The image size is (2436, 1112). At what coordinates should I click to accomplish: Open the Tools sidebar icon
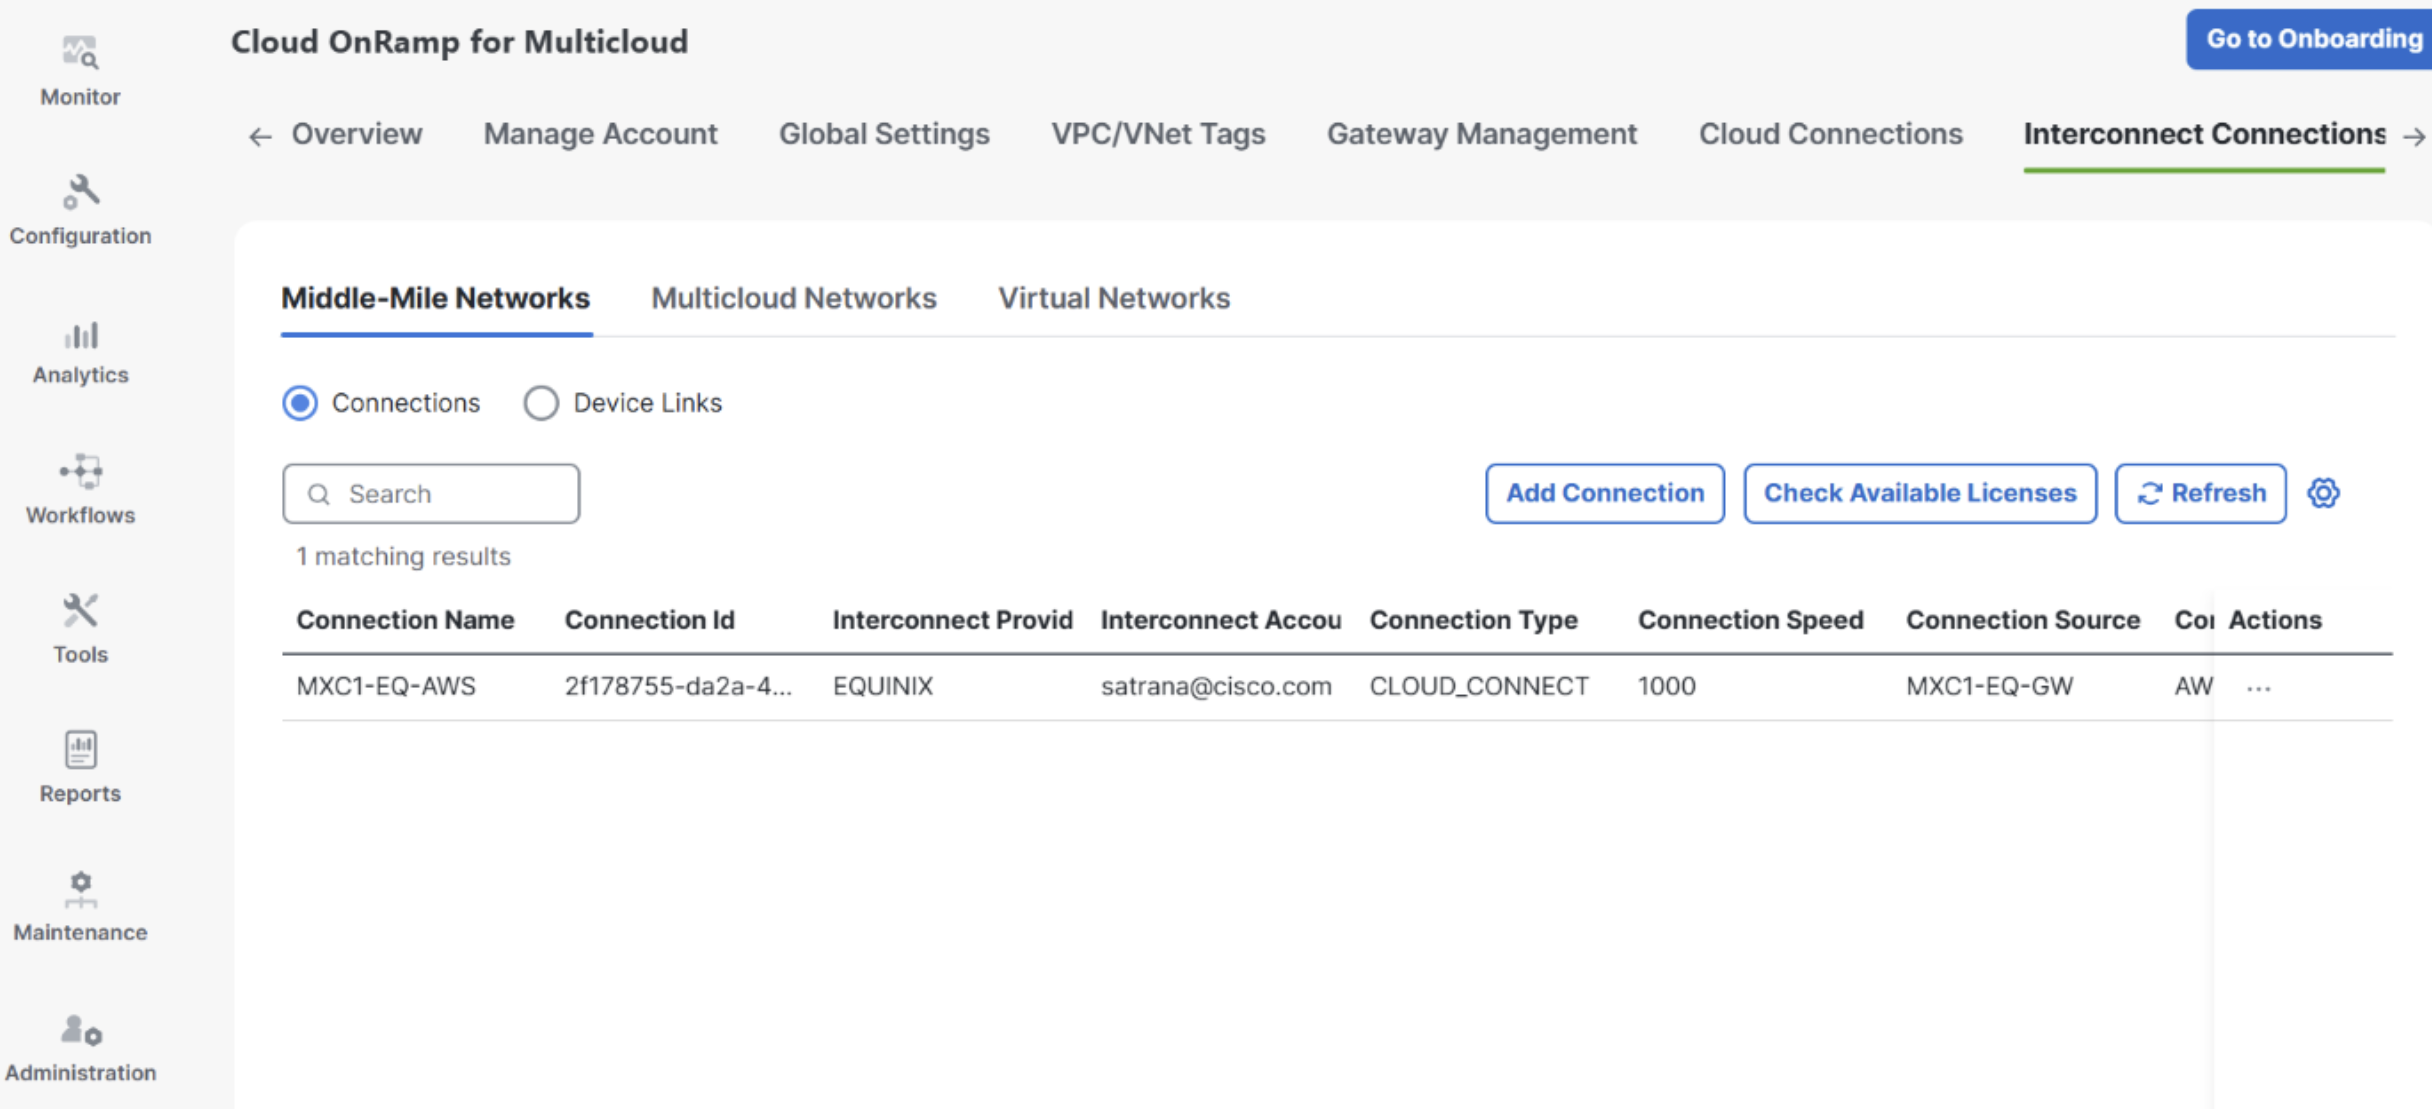tap(80, 611)
